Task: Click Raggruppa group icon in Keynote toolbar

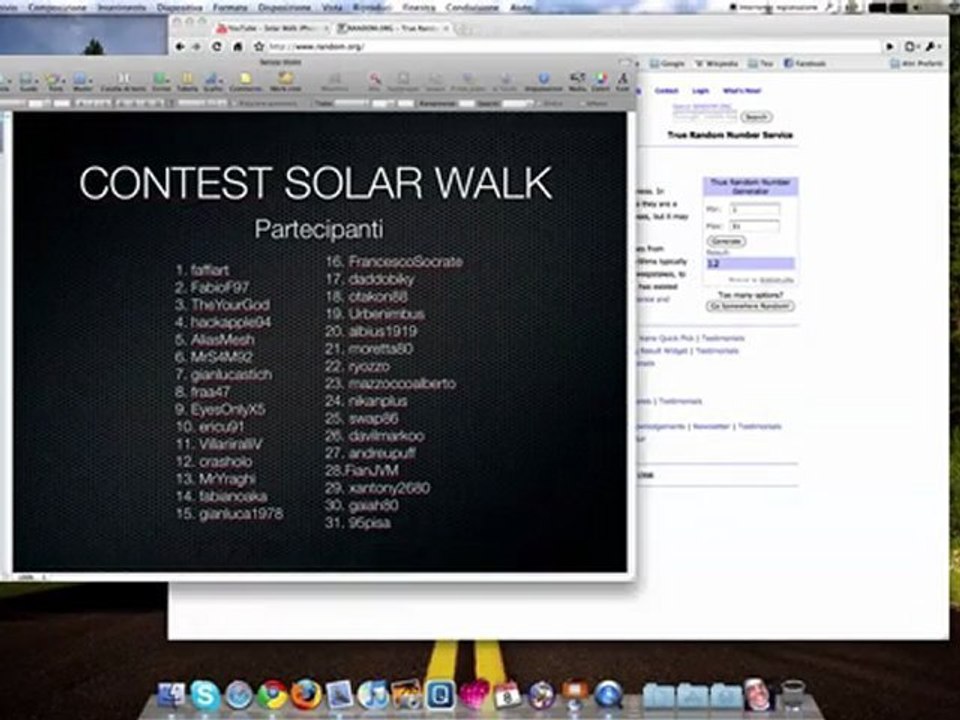Action: click(x=403, y=82)
